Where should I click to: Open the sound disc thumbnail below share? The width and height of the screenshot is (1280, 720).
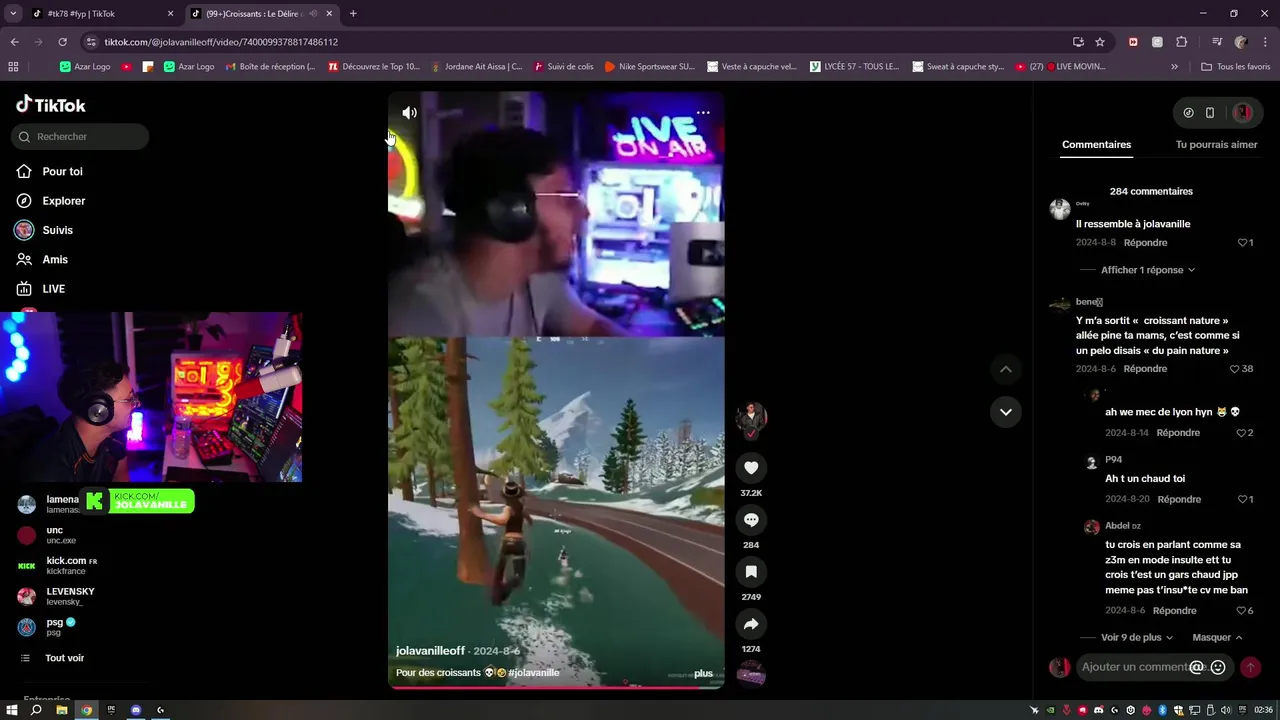pyautogui.click(x=751, y=675)
